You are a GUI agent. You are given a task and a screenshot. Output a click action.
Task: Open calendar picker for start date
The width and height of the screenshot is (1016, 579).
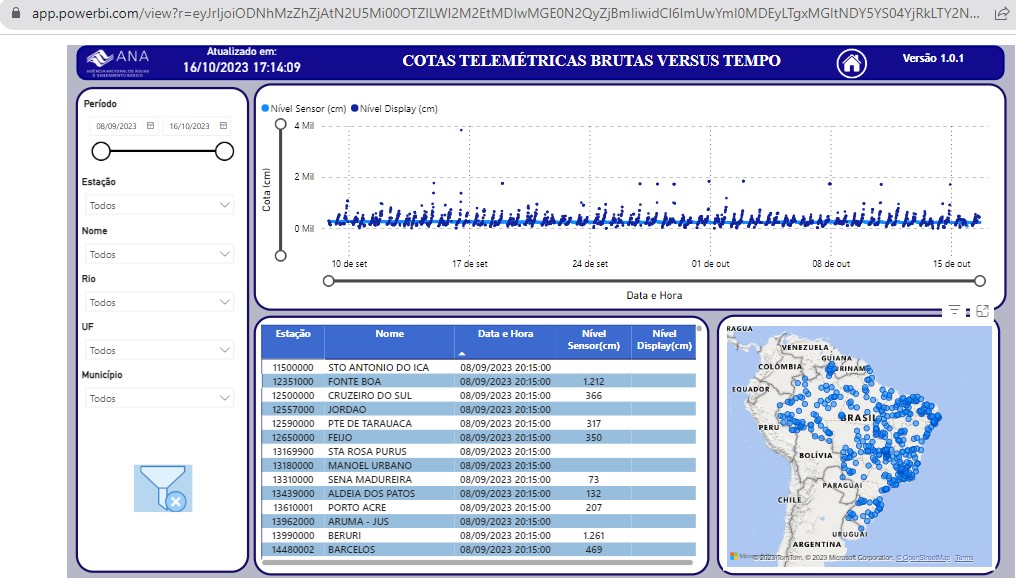[x=150, y=126]
